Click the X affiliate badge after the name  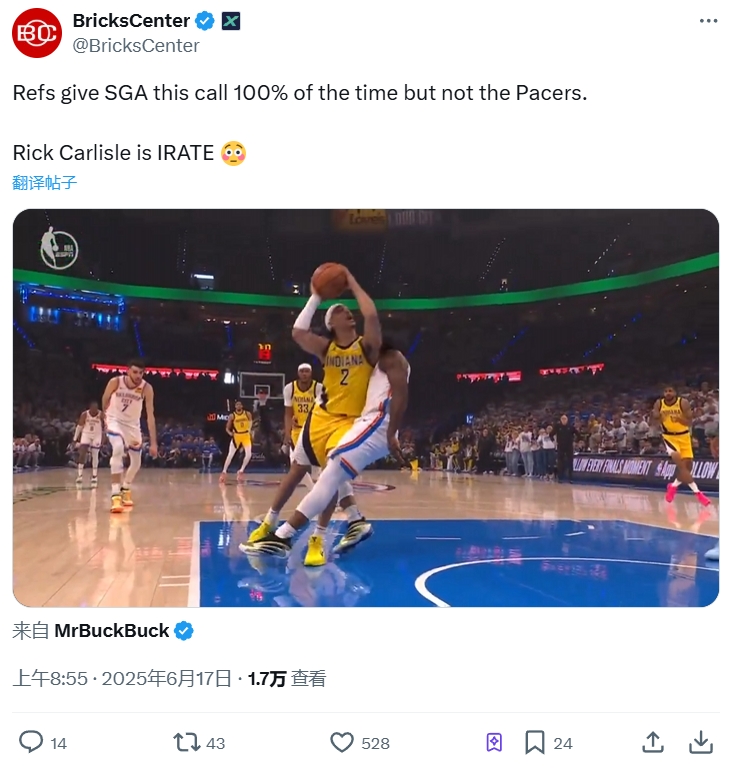point(230,21)
